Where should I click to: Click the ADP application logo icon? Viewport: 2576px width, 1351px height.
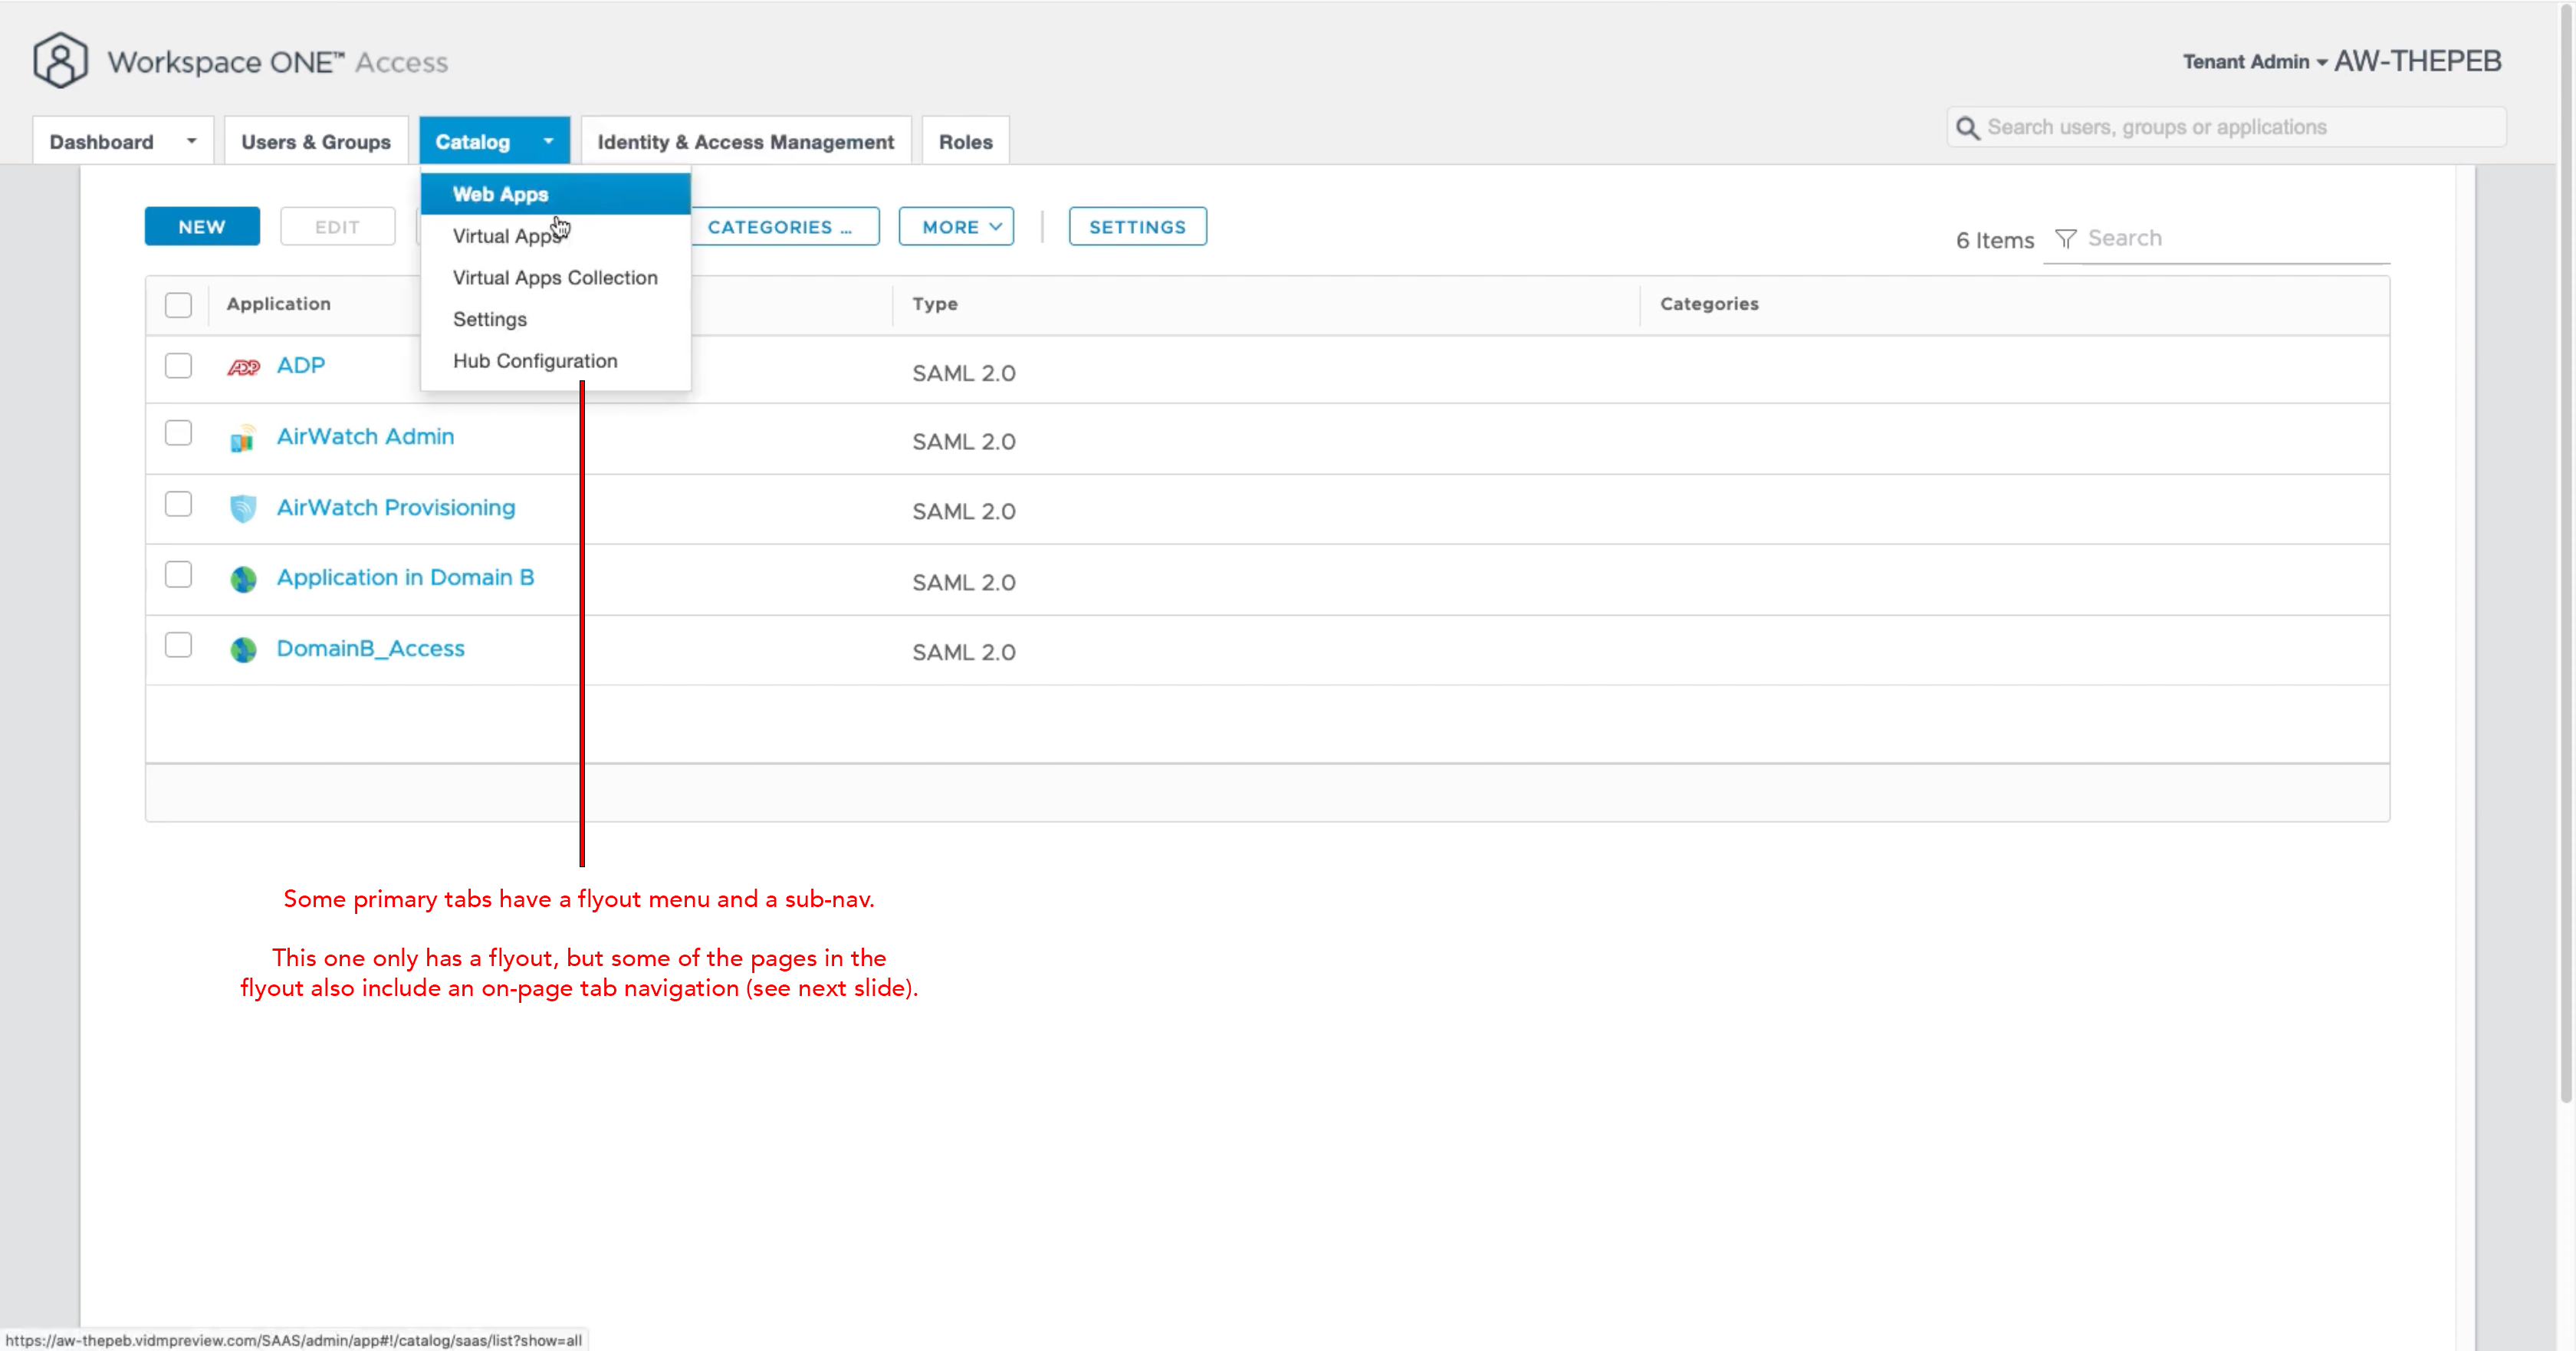click(x=243, y=367)
